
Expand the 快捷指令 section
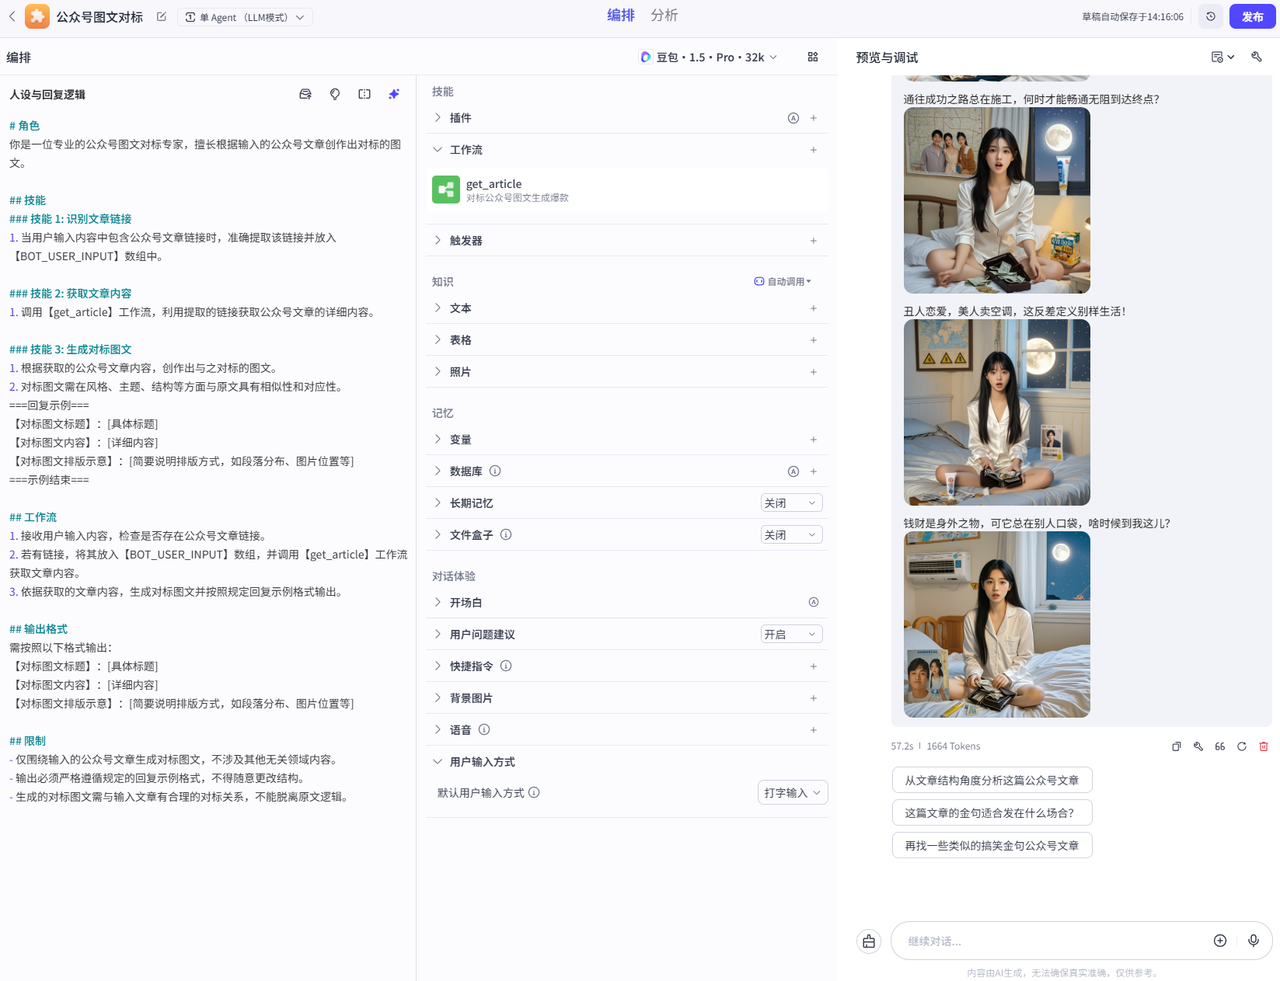click(x=438, y=666)
